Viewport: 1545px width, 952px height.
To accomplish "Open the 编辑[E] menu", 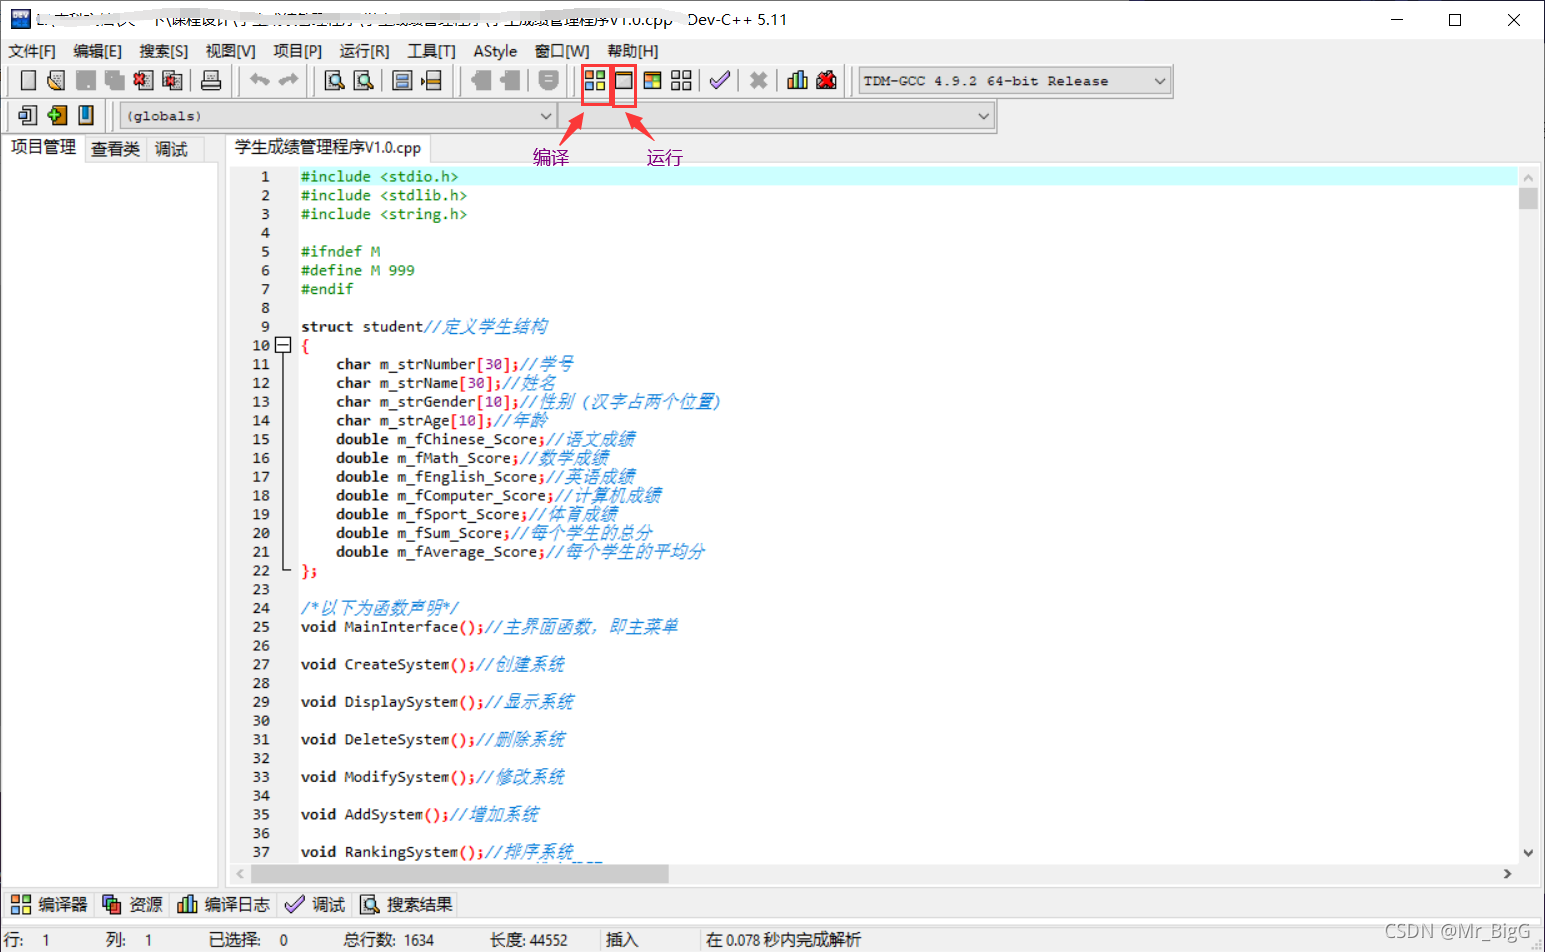I will (x=98, y=51).
